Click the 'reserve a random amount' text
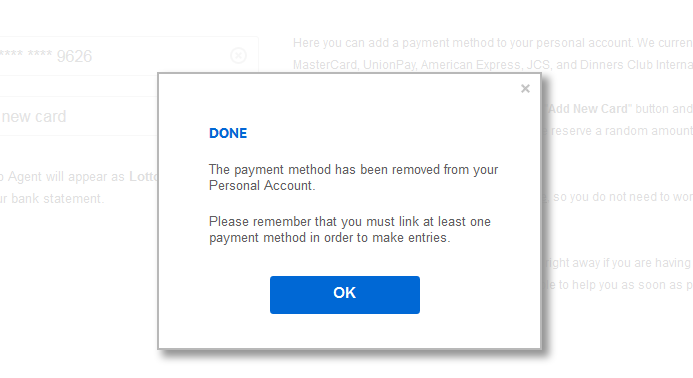Screen dimensions: 693x378 pyautogui.click(x=621, y=131)
